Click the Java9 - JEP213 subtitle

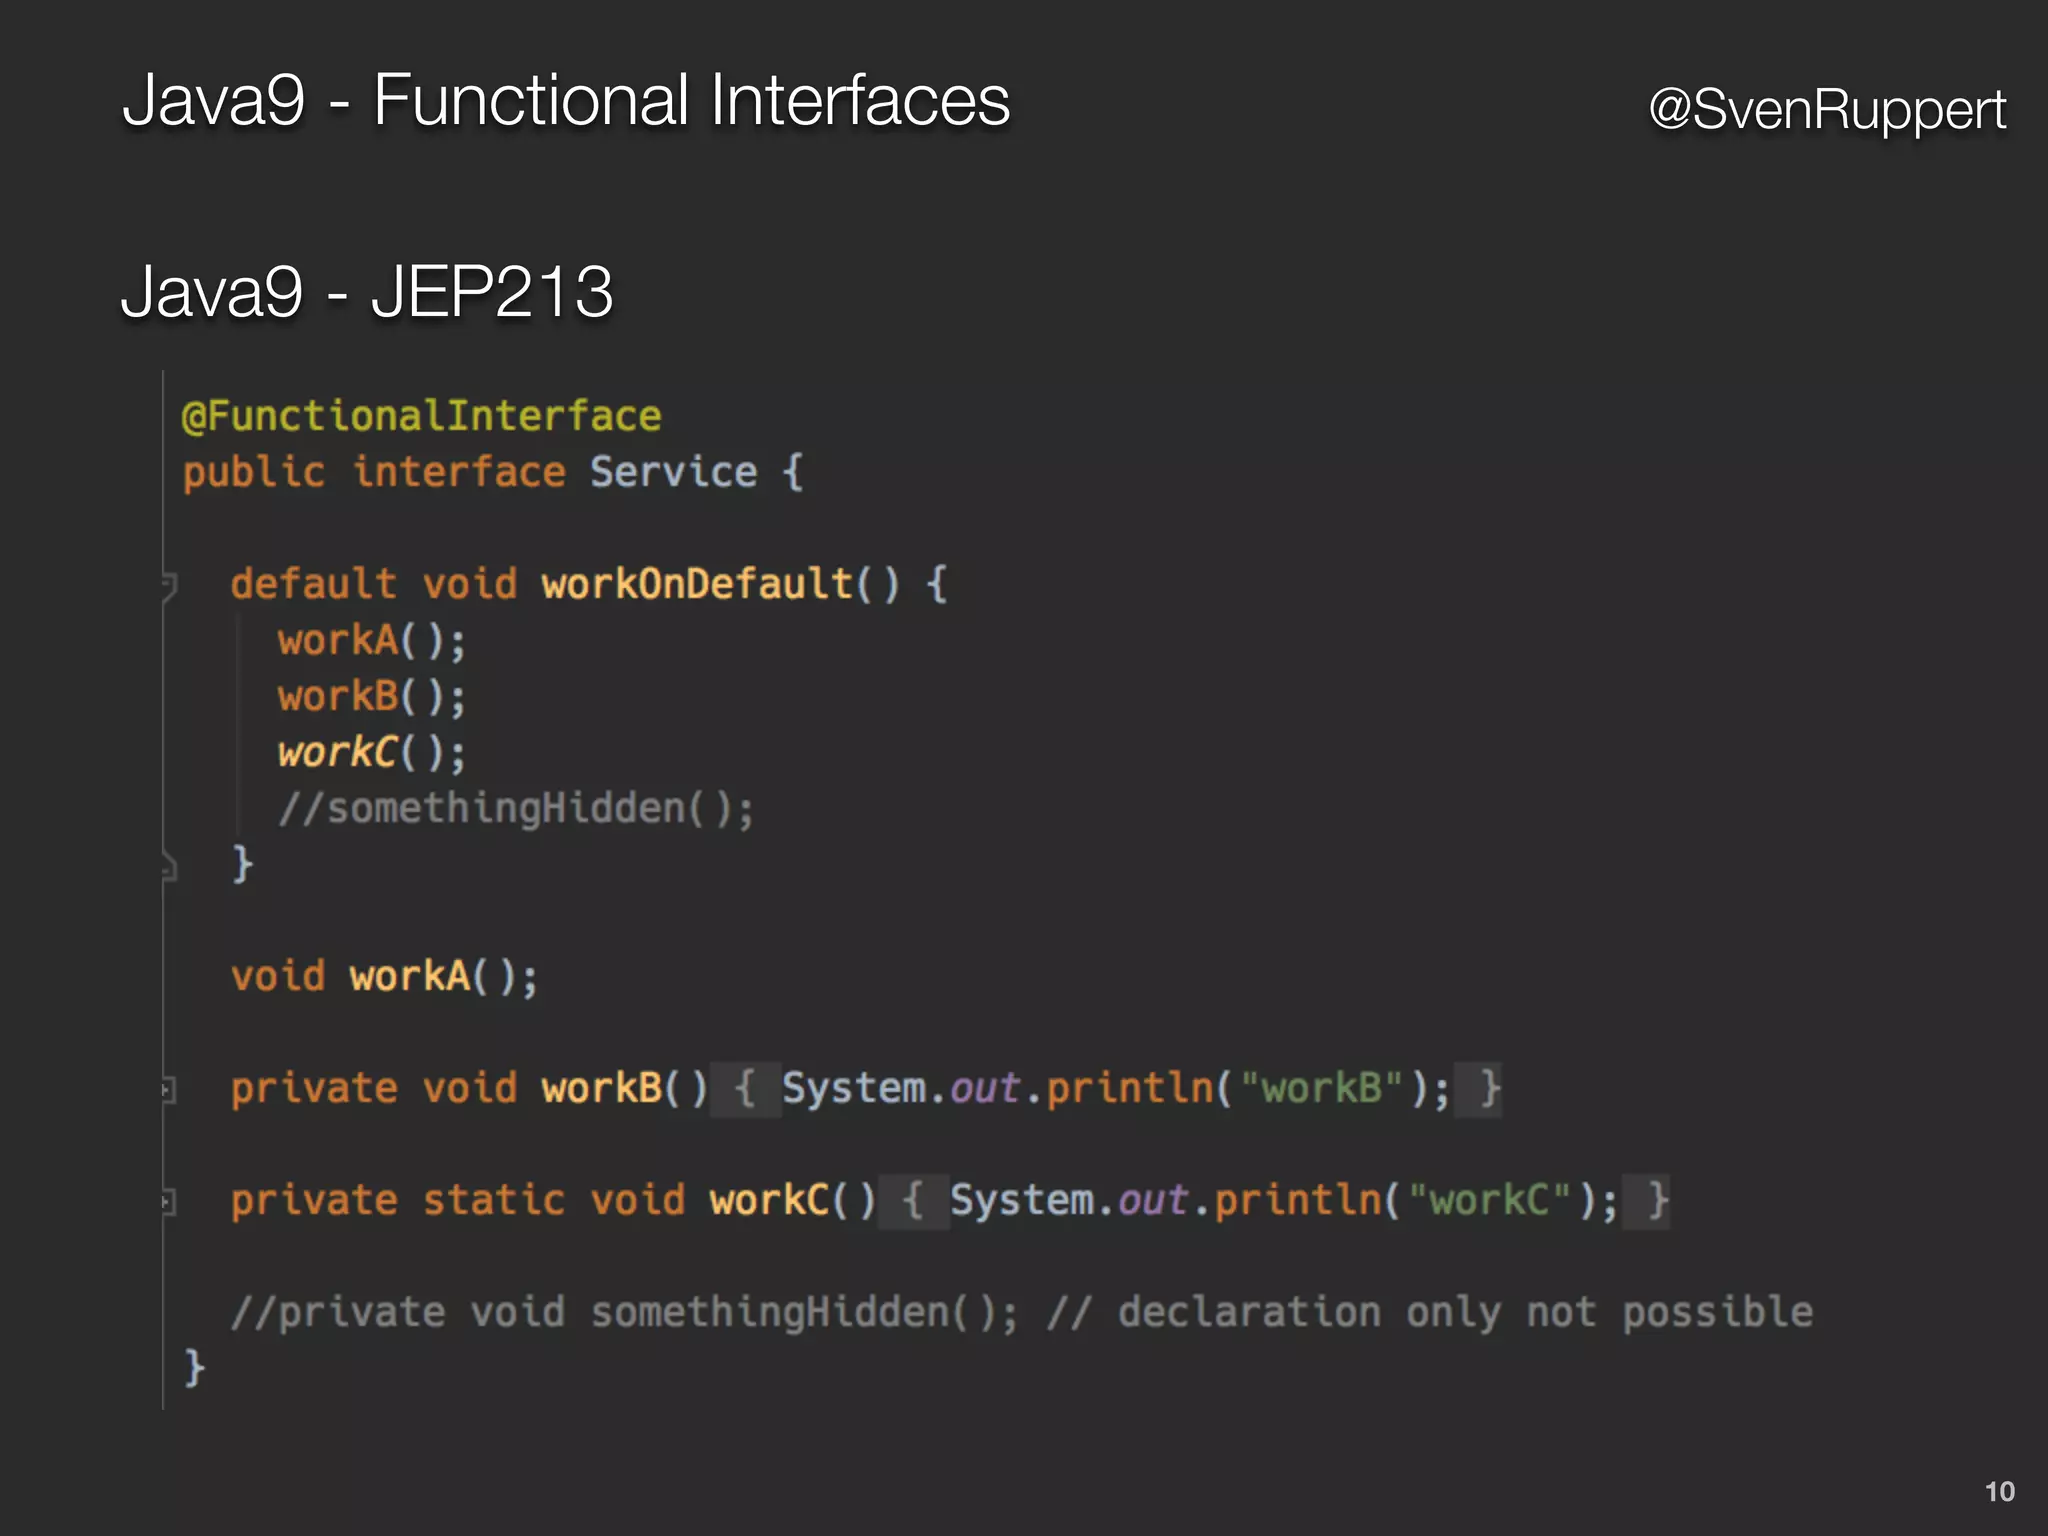[x=367, y=292]
